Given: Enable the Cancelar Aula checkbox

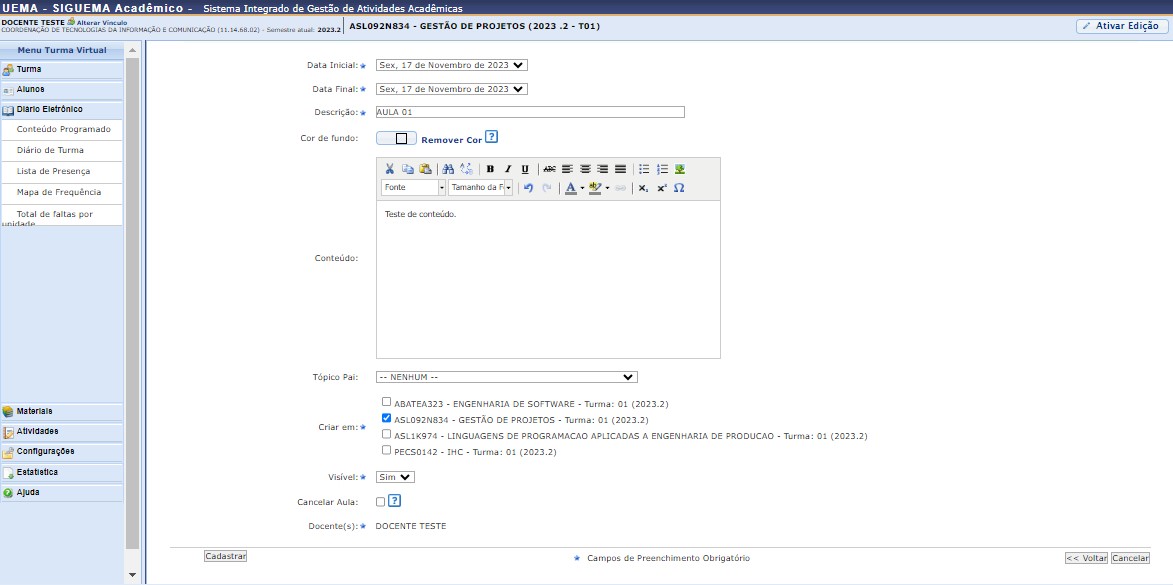Looking at the screenshot, I should [380, 502].
